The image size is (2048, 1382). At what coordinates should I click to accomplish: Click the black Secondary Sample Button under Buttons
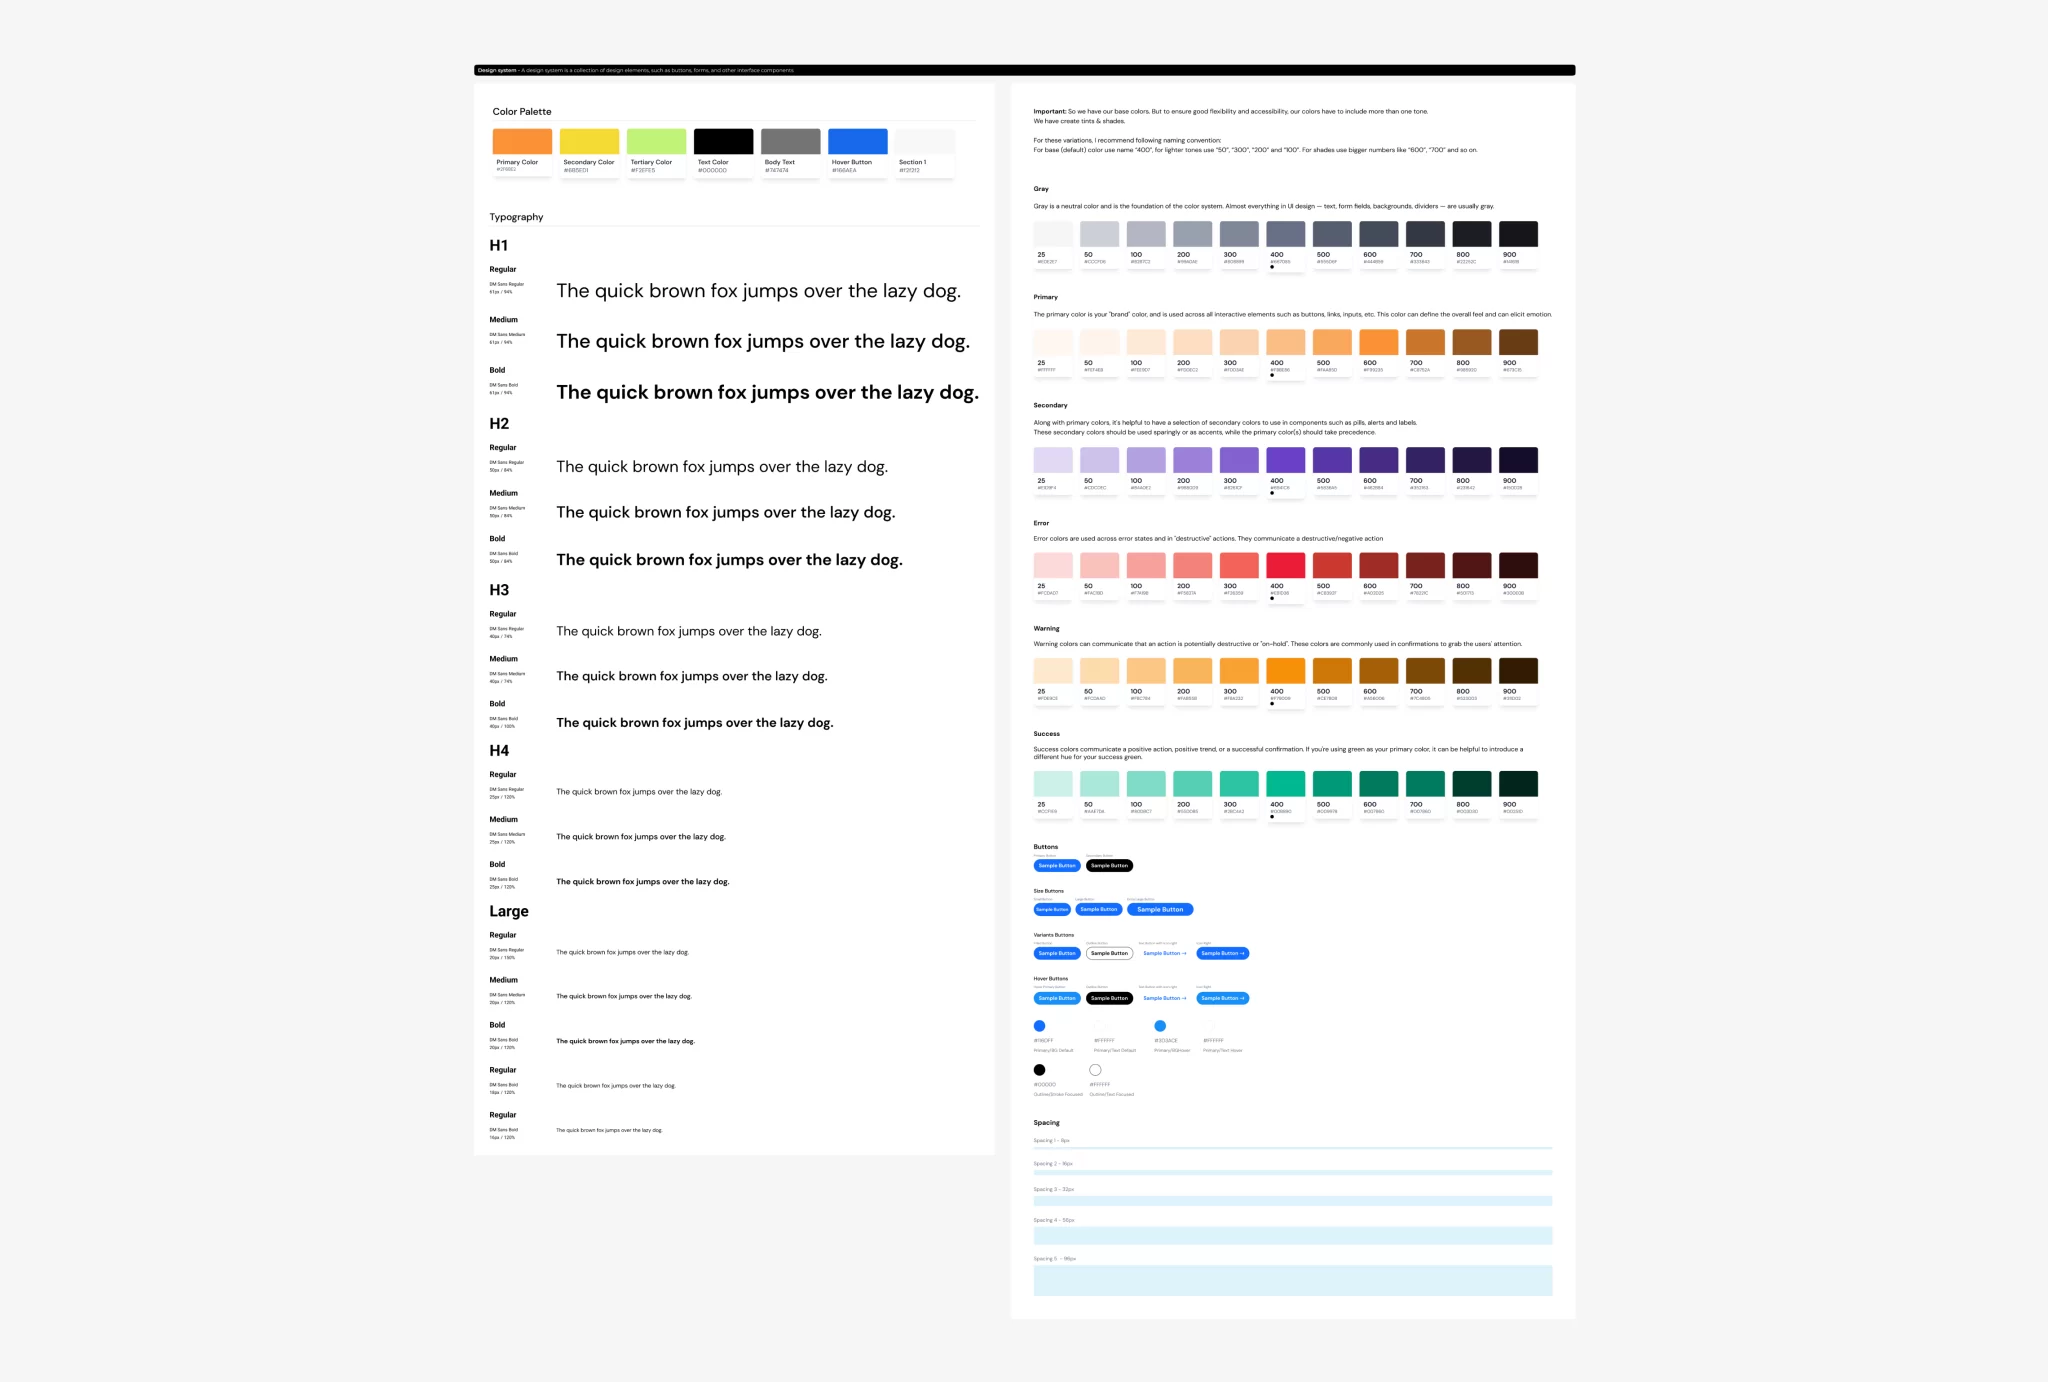tap(1110, 866)
